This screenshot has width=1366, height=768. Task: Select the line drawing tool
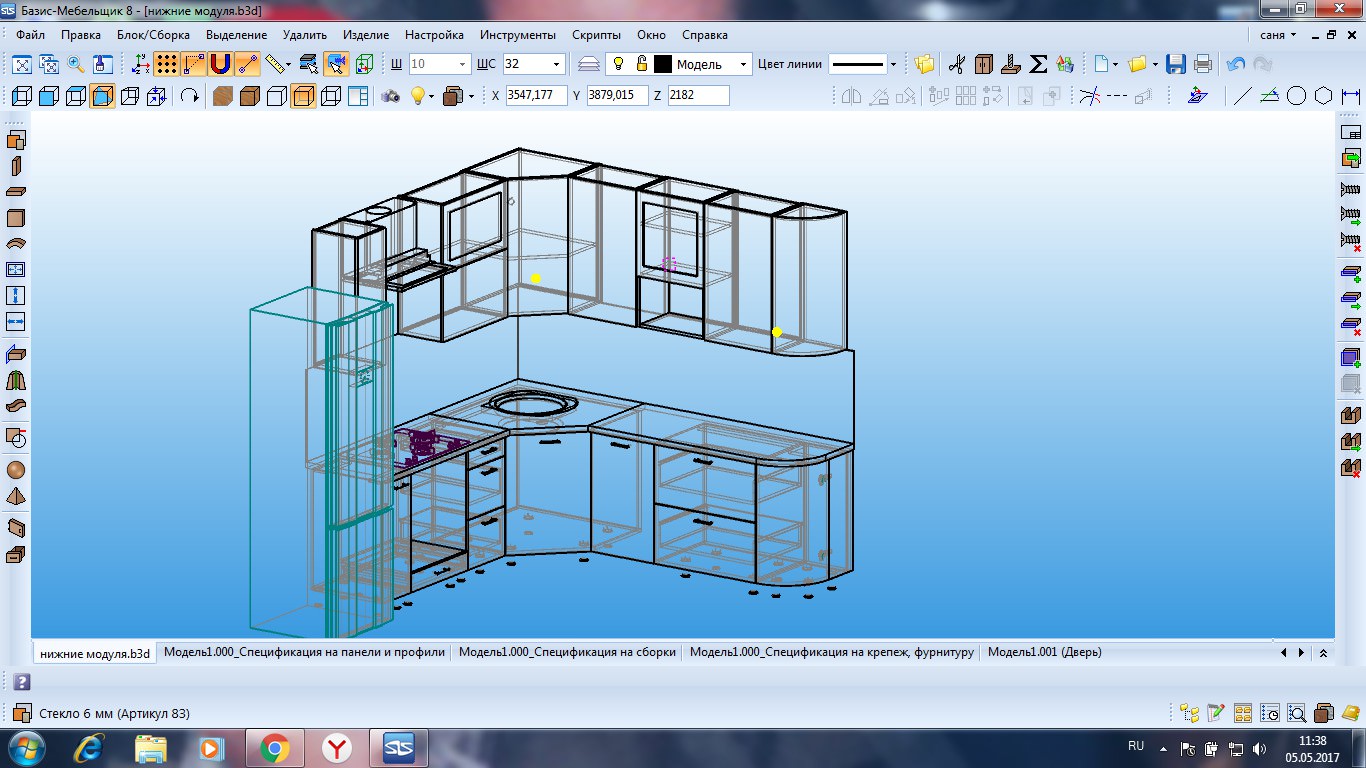point(1242,96)
